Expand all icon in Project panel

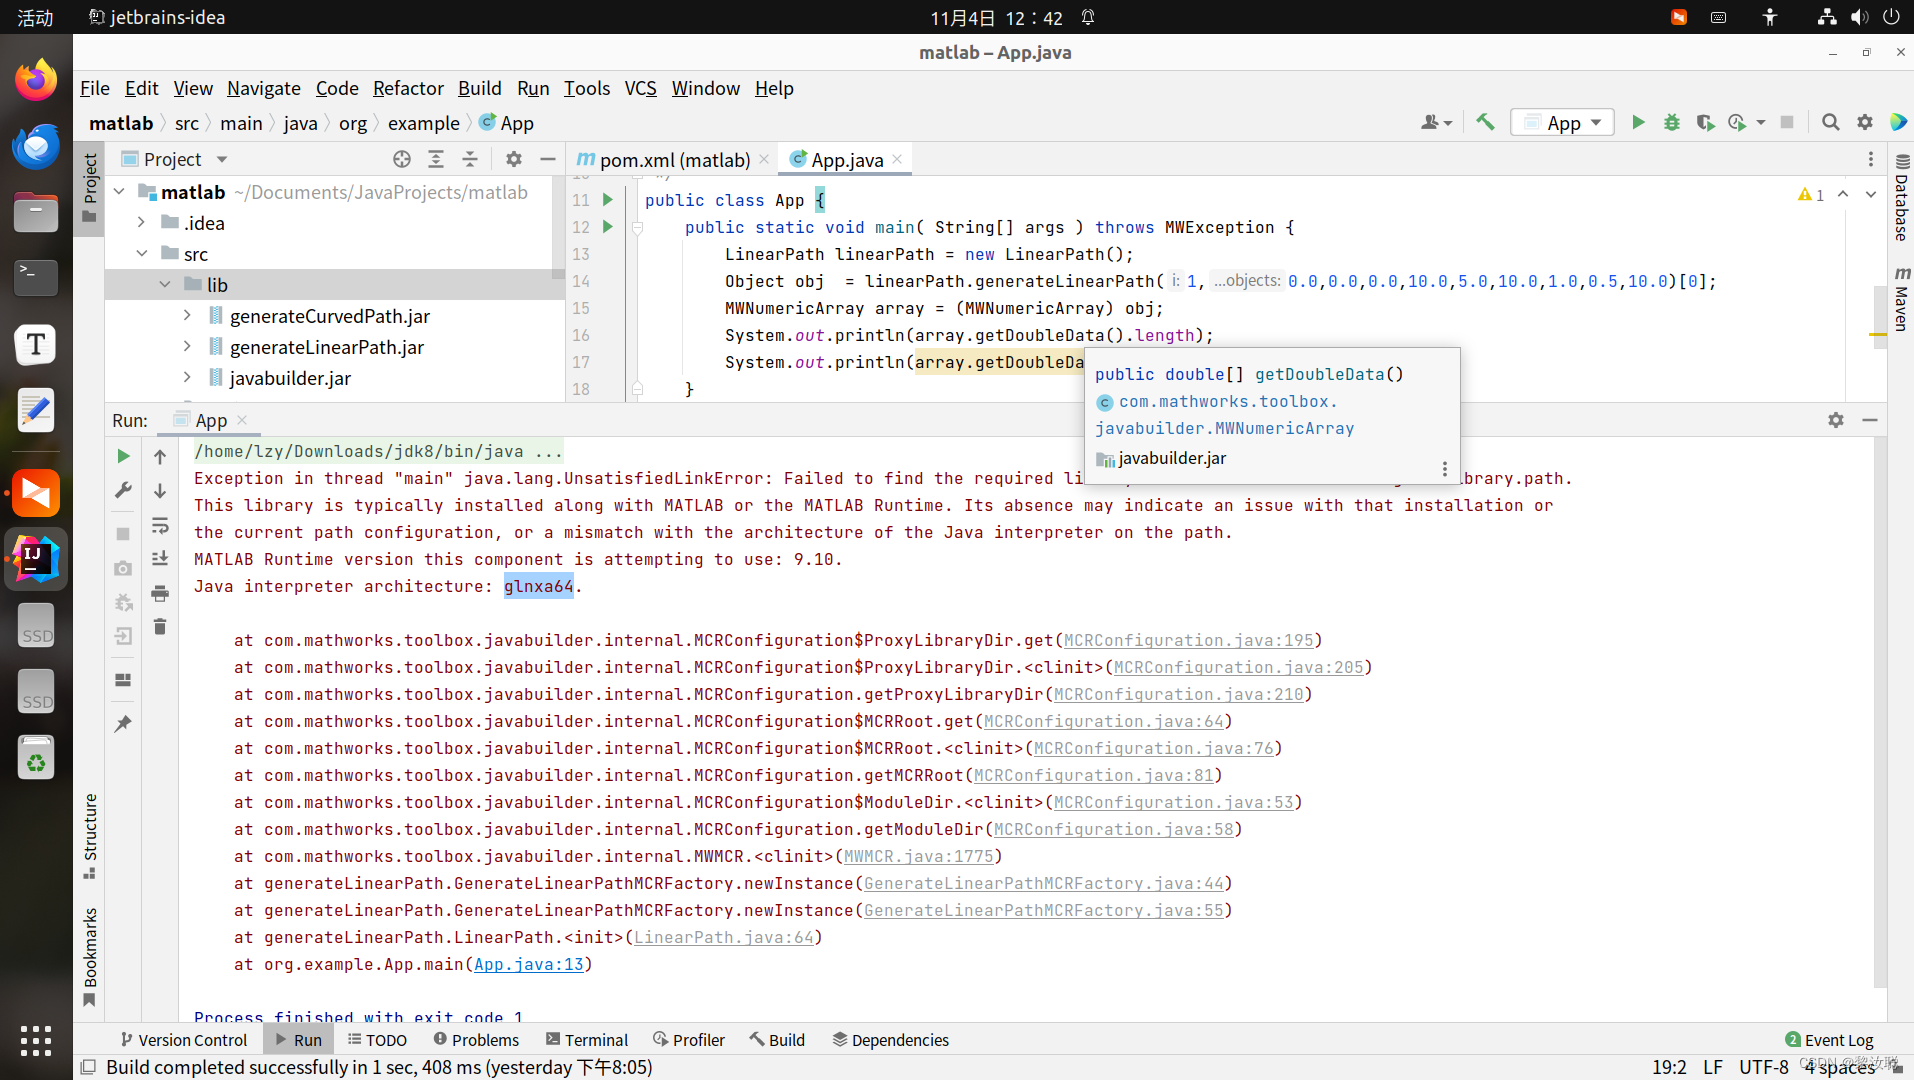point(436,159)
